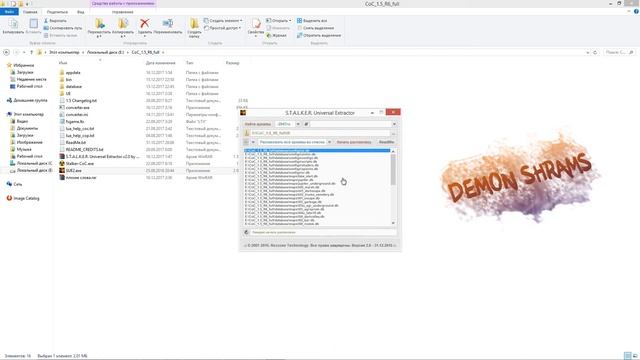
Task: Click the Explorer search field
Action: pos(619,52)
